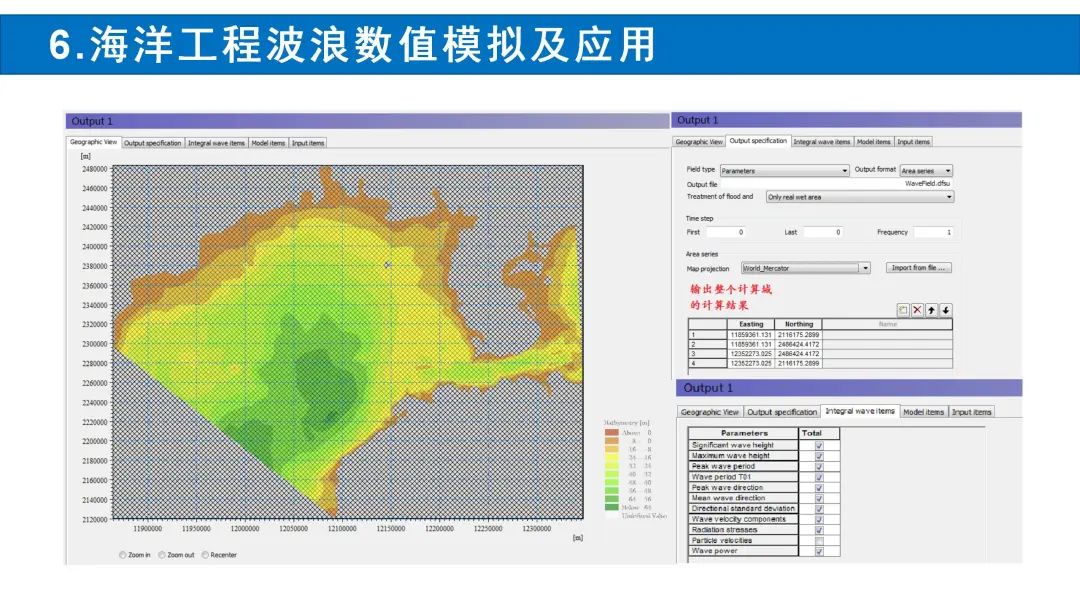Click the dark green bathymetry legend swatch
The width and height of the screenshot is (1080, 608).
[x=611, y=507]
